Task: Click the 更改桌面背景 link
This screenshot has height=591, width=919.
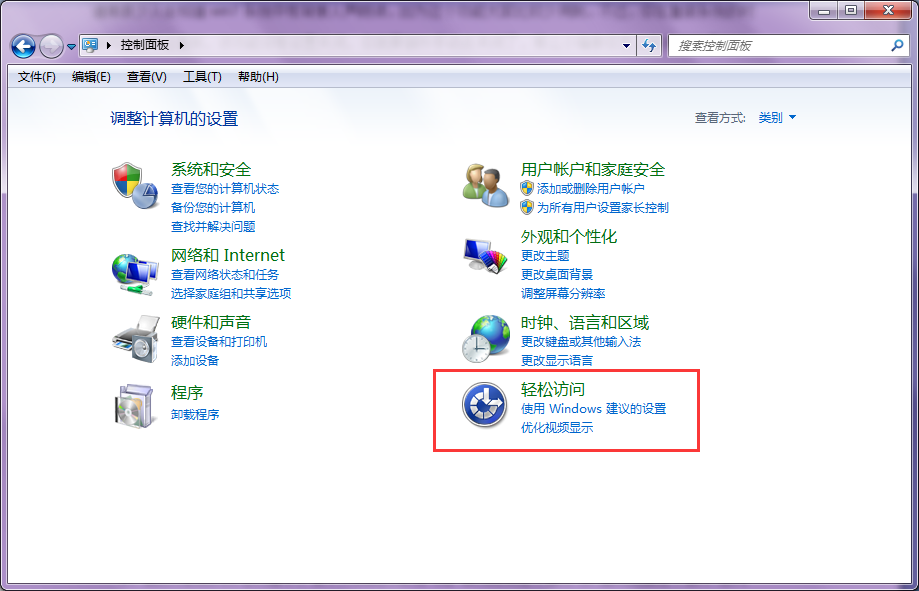Action: click(x=557, y=274)
